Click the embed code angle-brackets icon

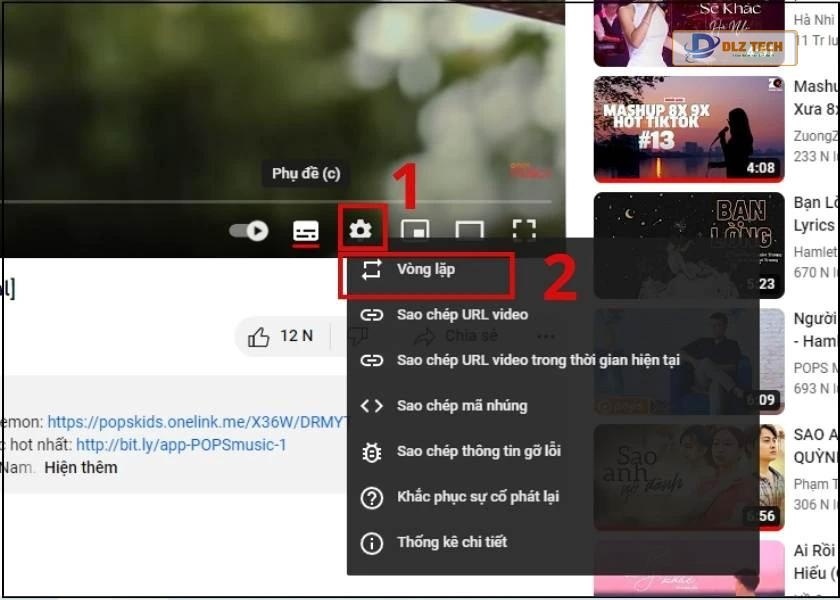(374, 406)
